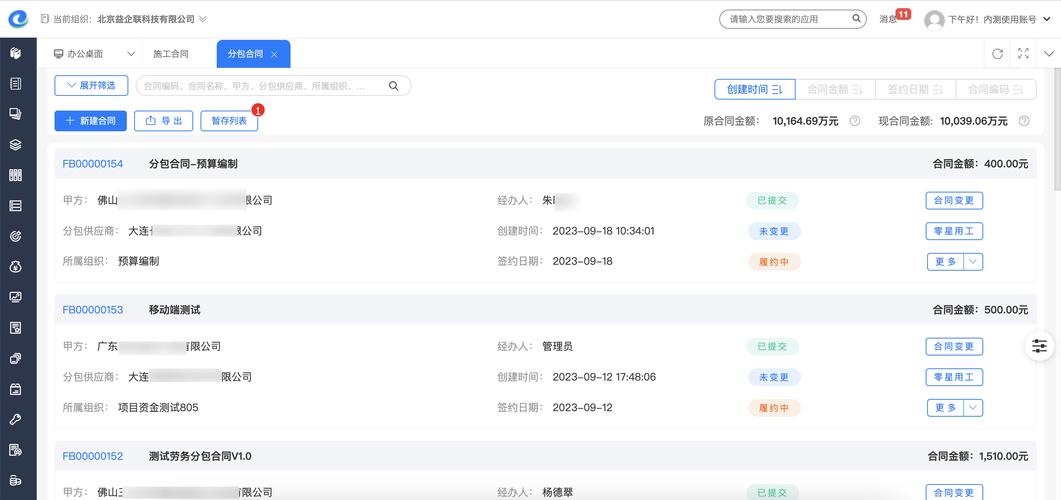Click 未变更 status tag of FB00000153
Screen dimensions: 1061x500
[774, 377]
